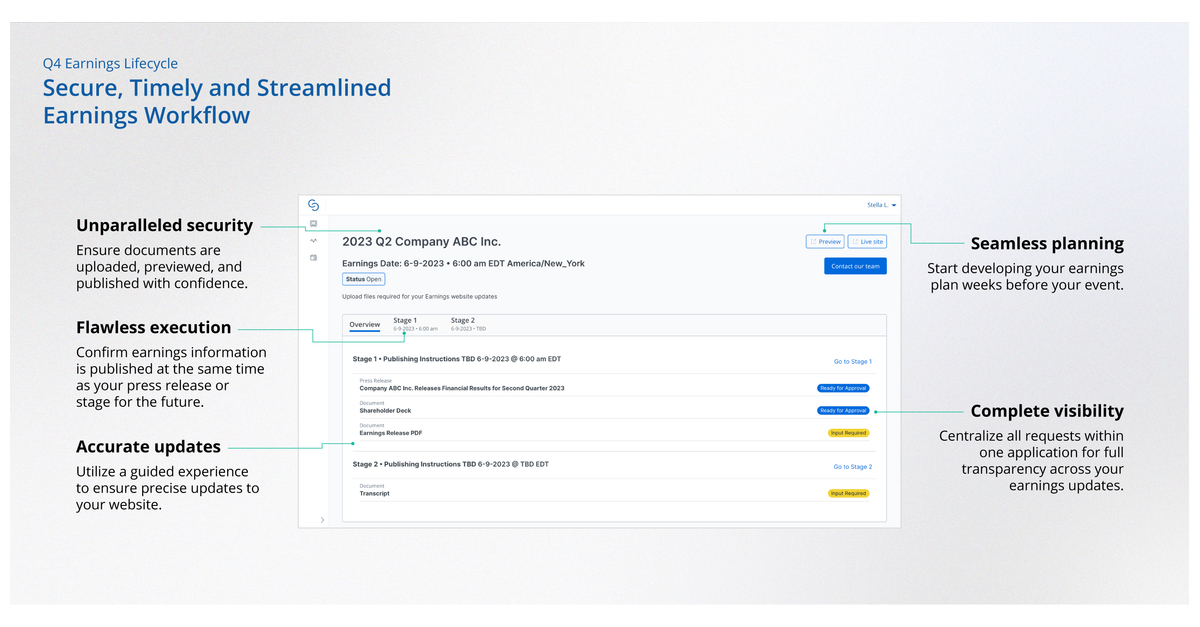This screenshot has width=1200, height=627.
Task: Click the card icon in the left sidebar
Action: click(313, 256)
